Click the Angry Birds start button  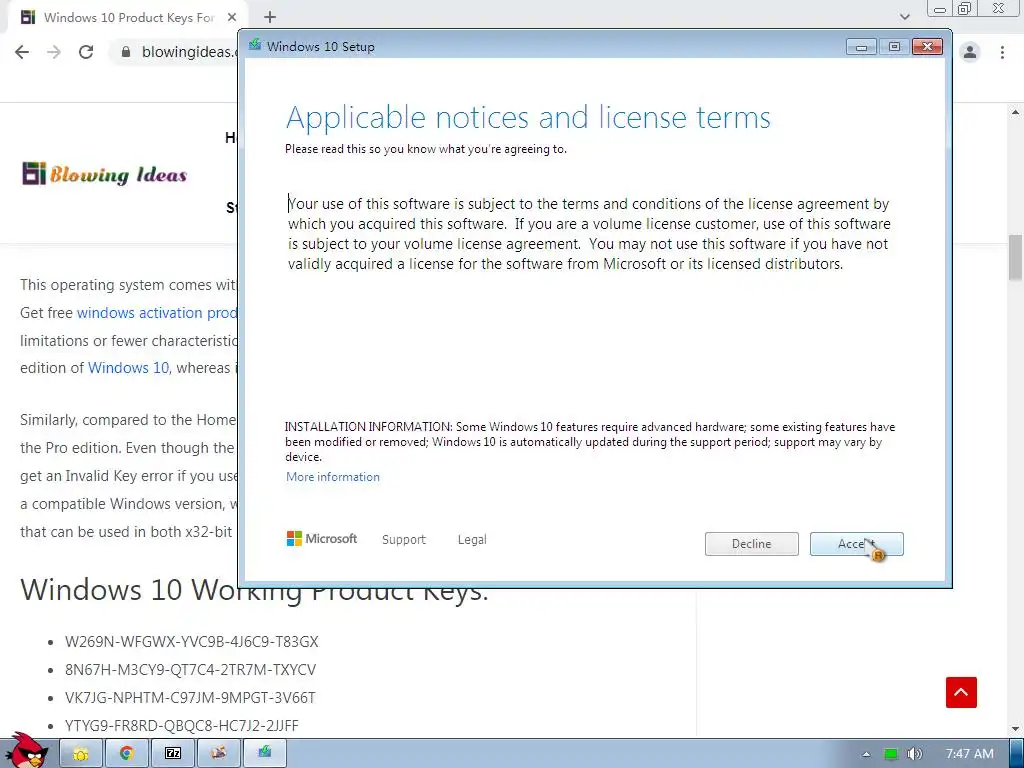[26, 750]
